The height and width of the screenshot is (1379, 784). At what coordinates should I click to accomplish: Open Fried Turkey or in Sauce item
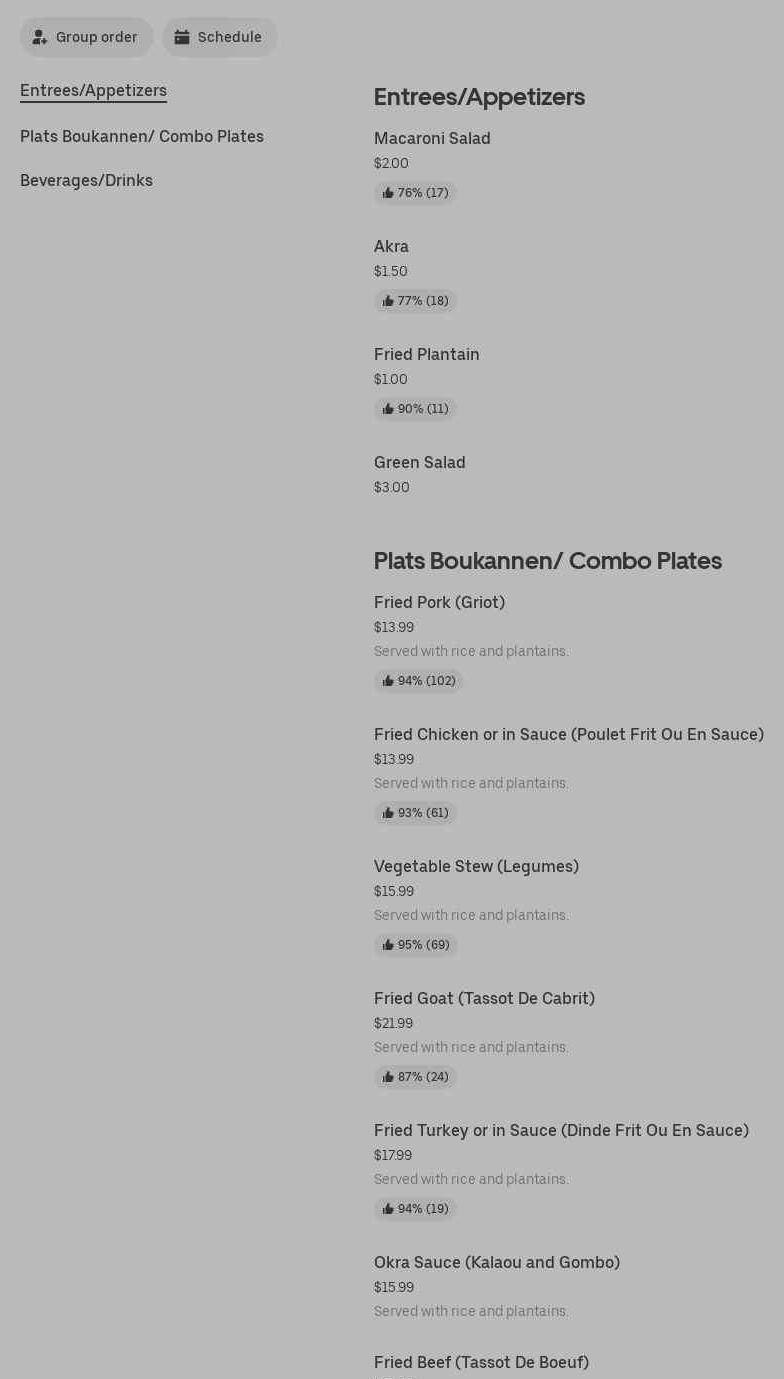click(x=561, y=1131)
